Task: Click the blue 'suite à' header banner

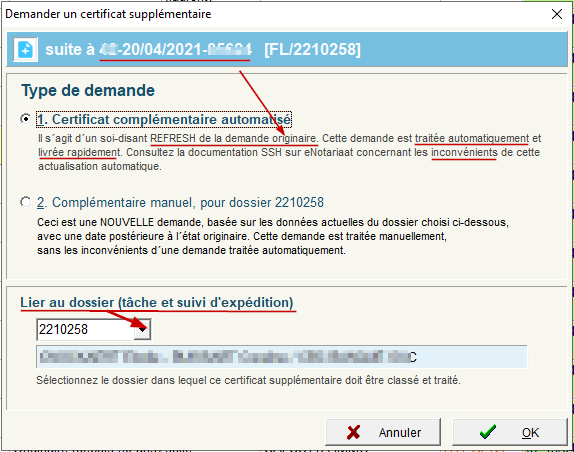Action: 287,49
